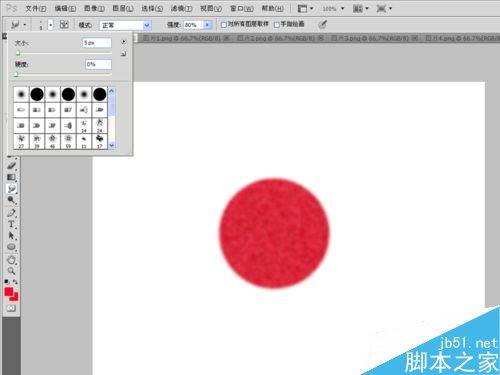Viewport: 500px width, 375px height.
Task: Click brush list scroll up arrow
Action: 112,91
